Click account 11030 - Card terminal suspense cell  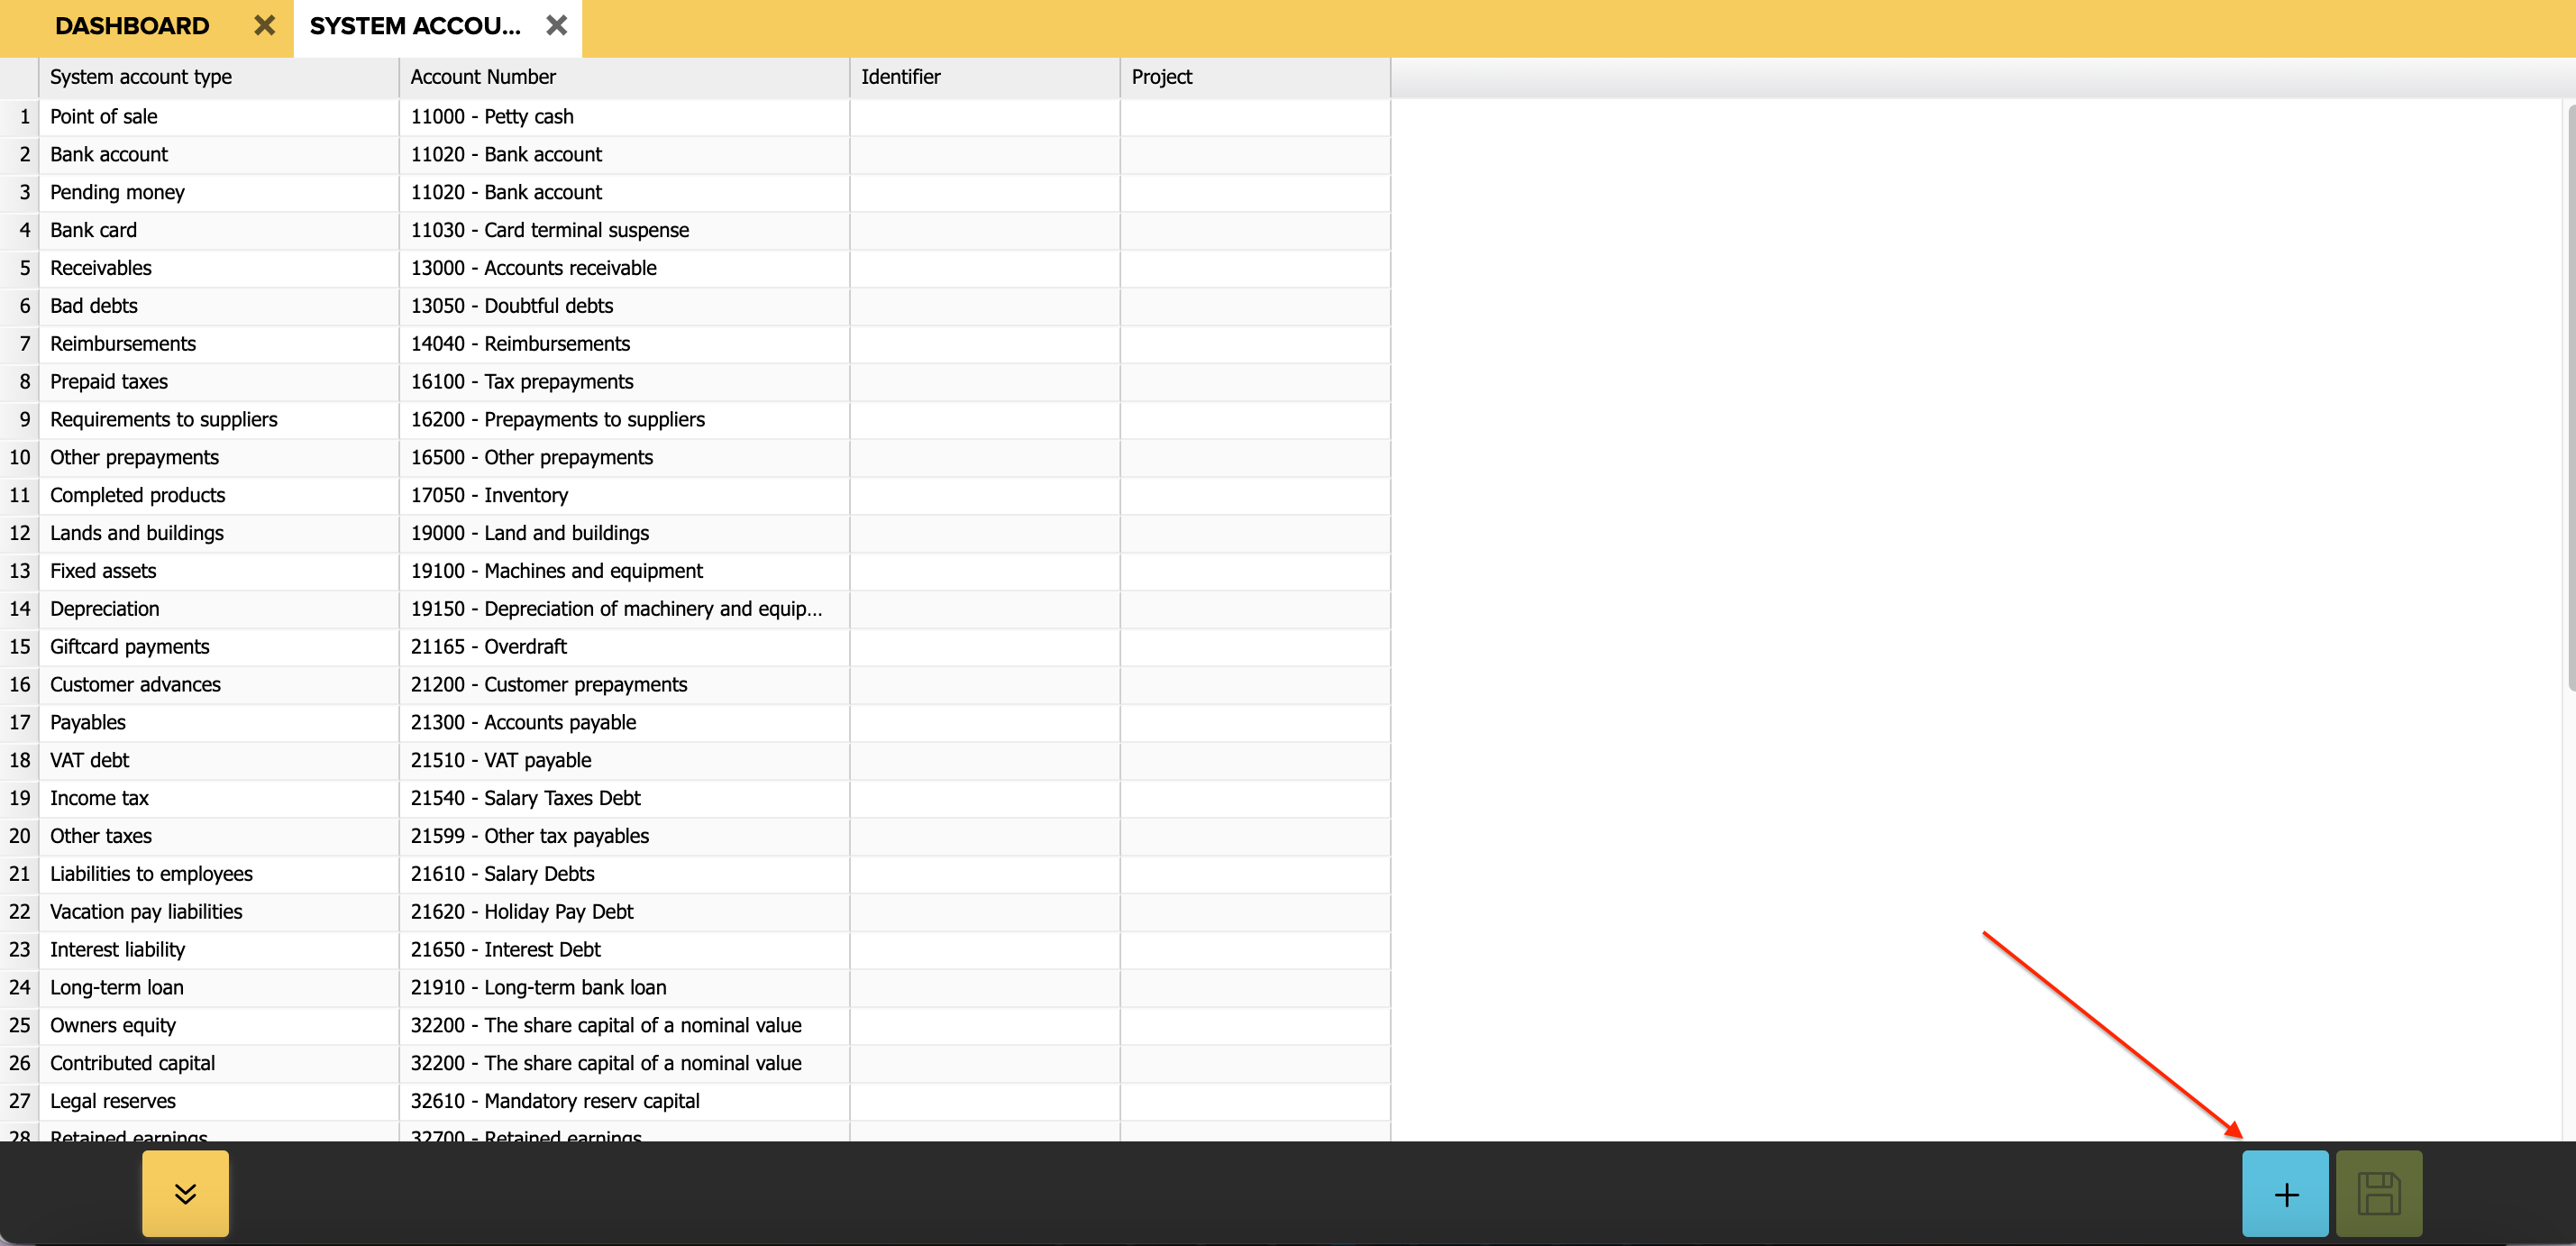[x=549, y=230]
